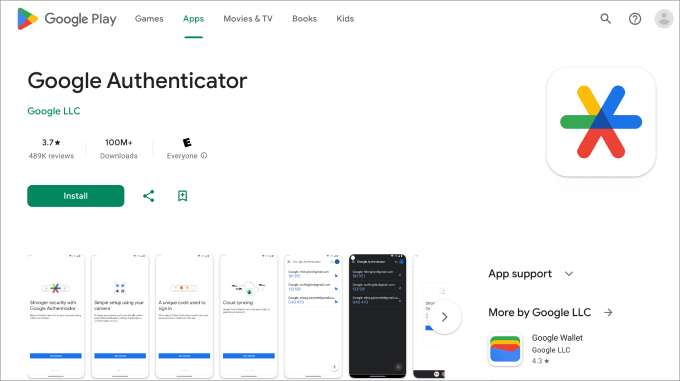
Task: Open the dark-theme account list screenshot
Action: pyautogui.click(x=377, y=316)
